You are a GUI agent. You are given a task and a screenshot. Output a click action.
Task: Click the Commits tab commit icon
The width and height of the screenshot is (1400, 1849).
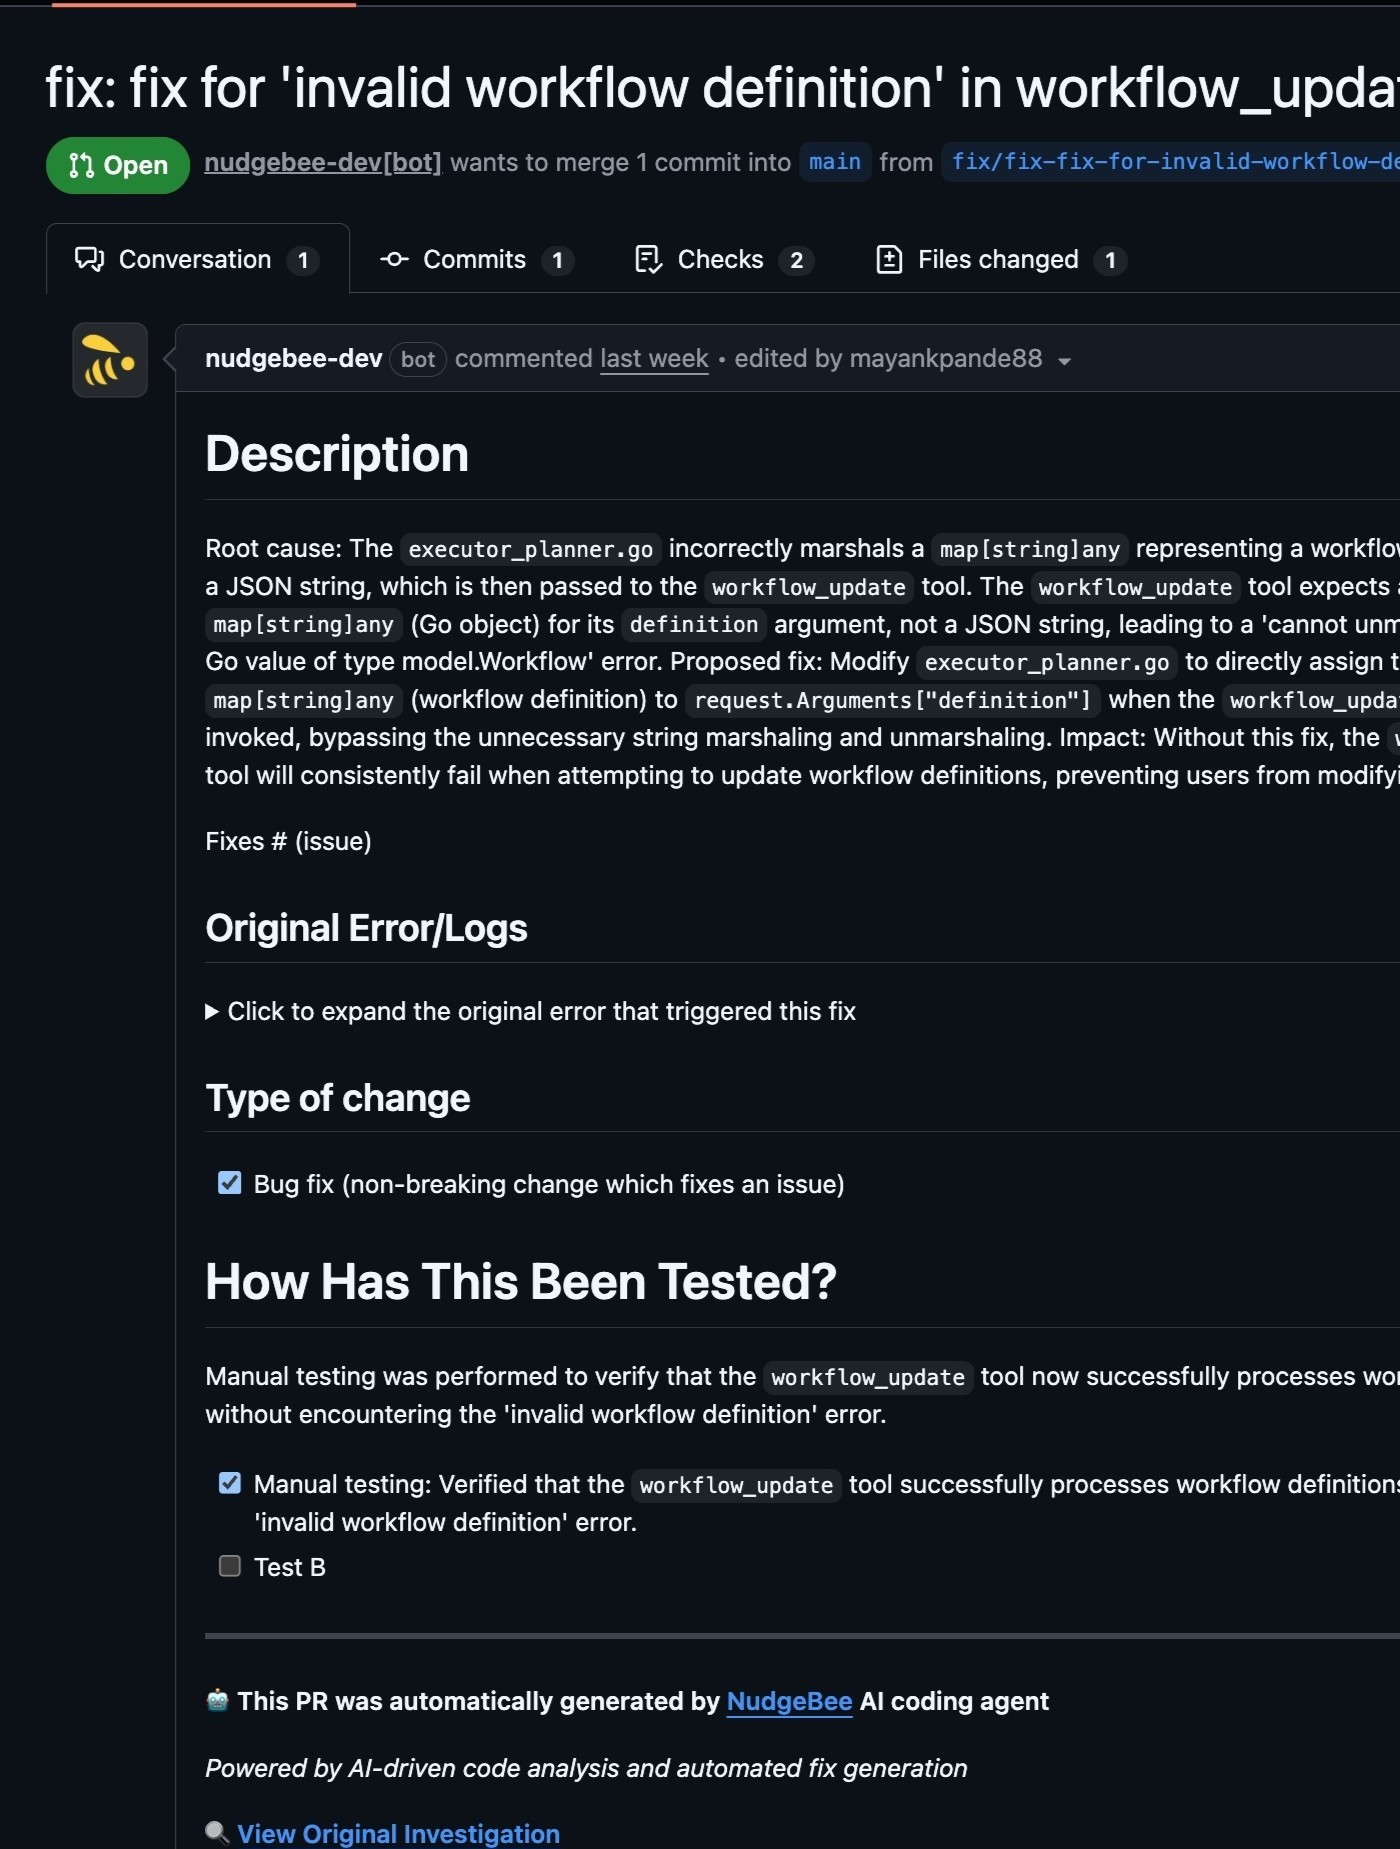tap(394, 260)
